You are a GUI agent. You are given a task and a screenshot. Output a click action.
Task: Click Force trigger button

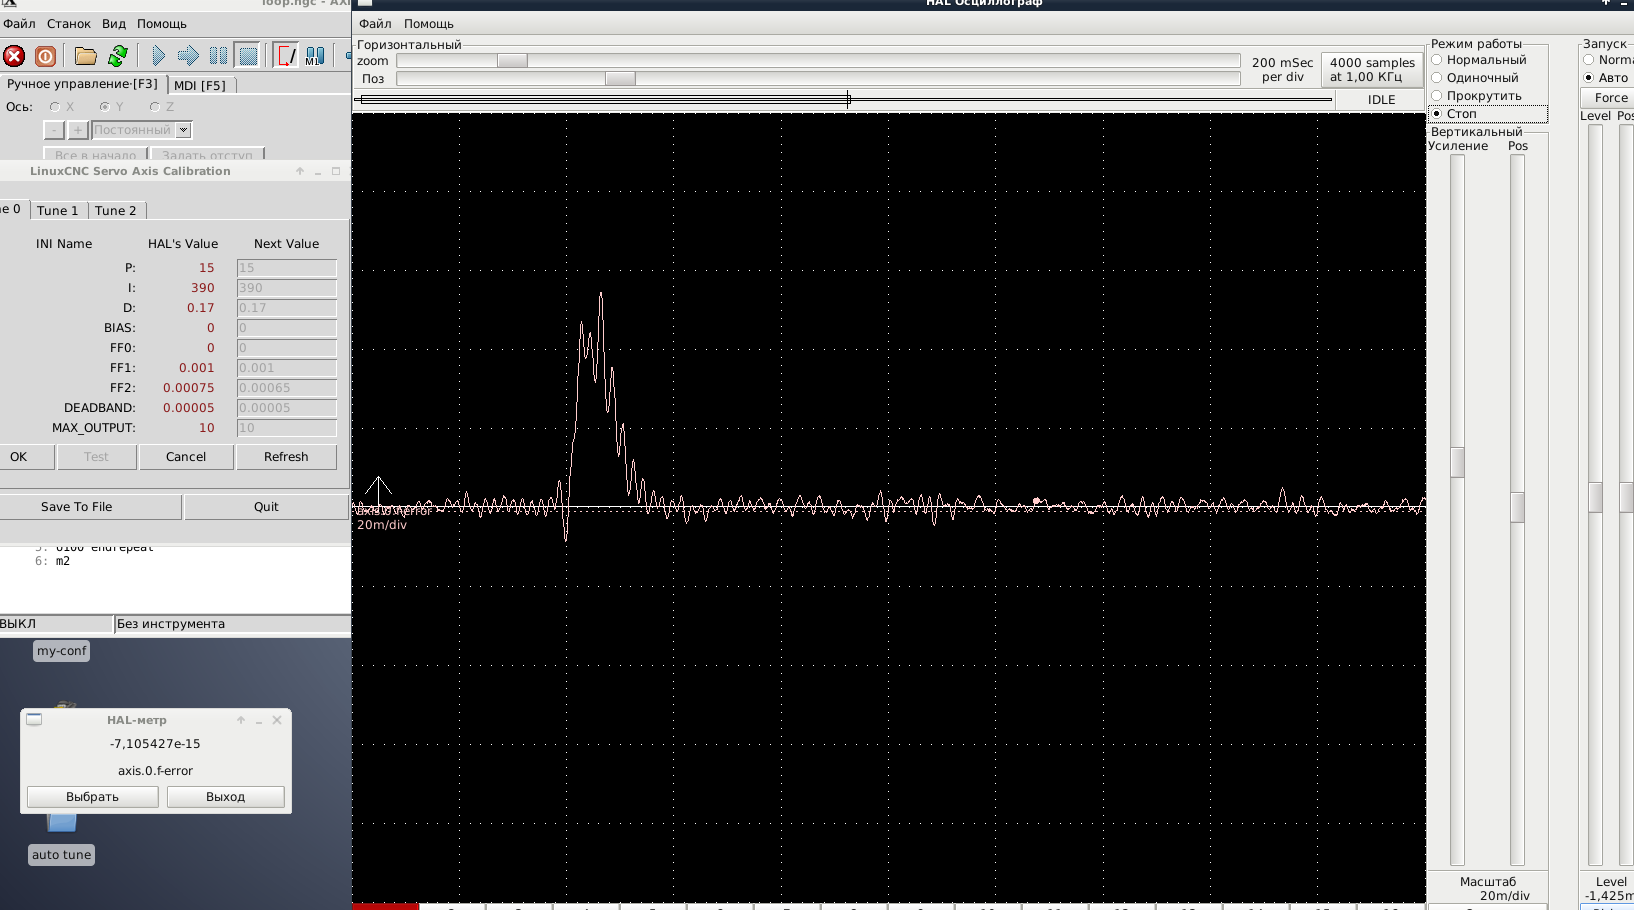1608,98
